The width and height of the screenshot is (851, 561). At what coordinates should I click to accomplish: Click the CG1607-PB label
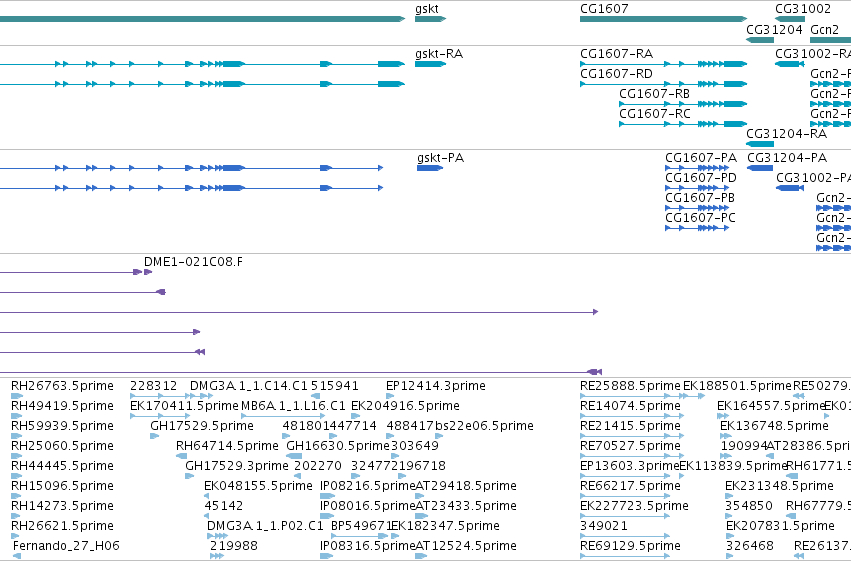pos(700,198)
